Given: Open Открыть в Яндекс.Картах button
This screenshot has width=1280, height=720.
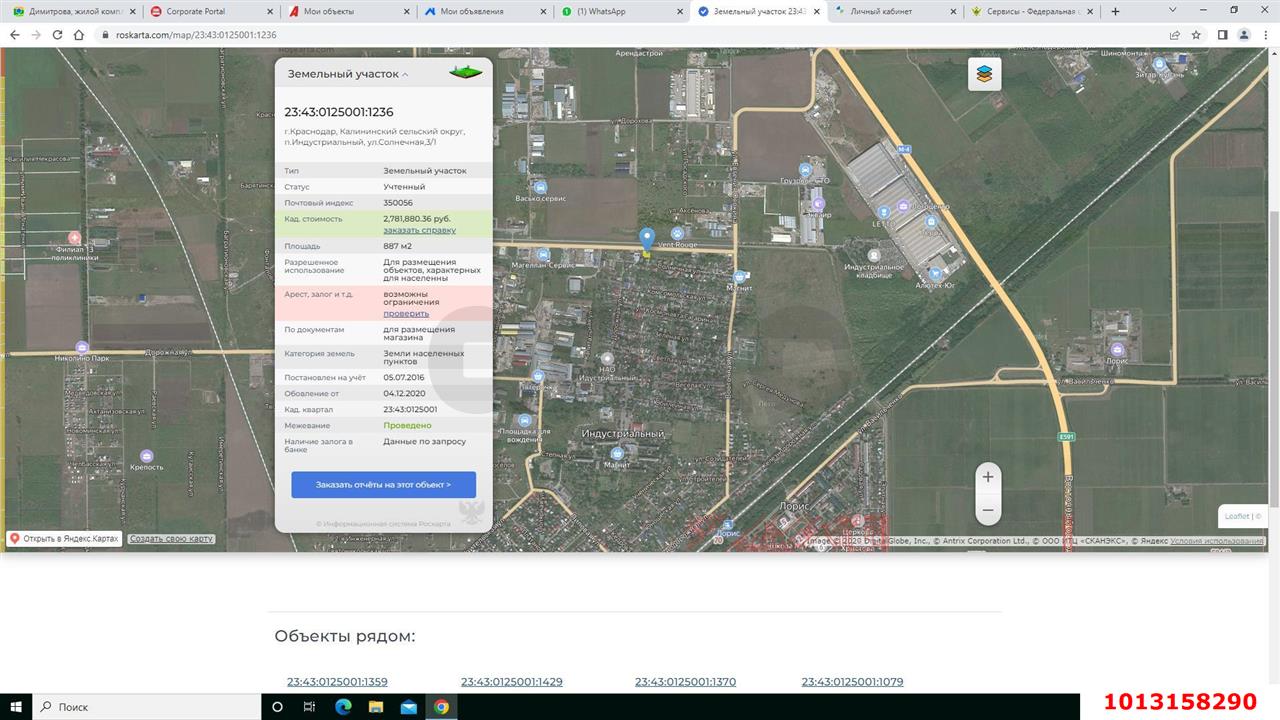Looking at the screenshot, I should tap(64, 538).
